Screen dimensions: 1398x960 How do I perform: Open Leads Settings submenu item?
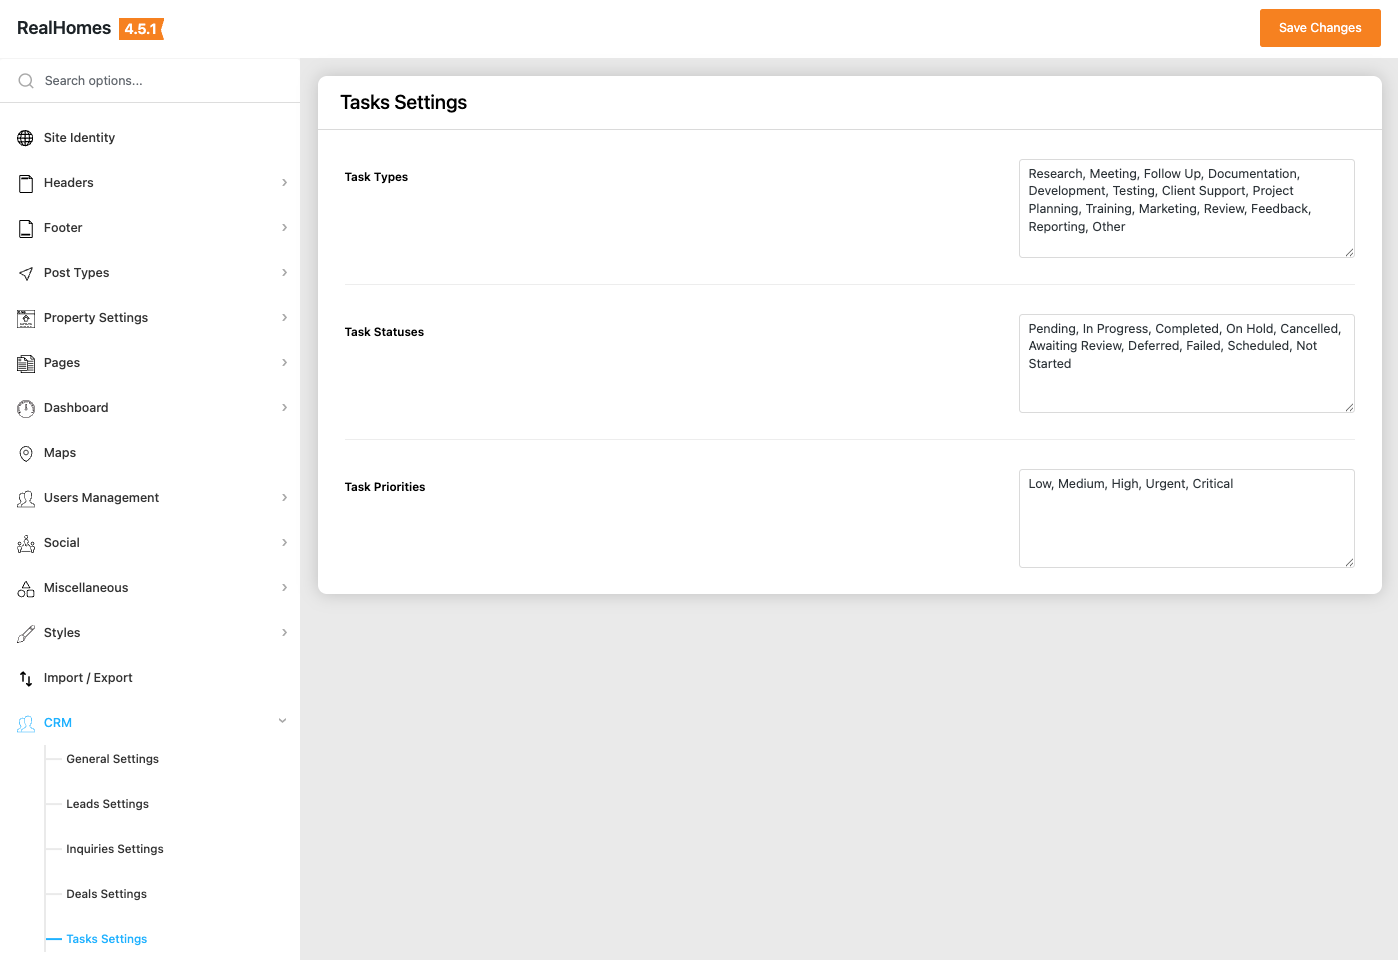(107, 804)
